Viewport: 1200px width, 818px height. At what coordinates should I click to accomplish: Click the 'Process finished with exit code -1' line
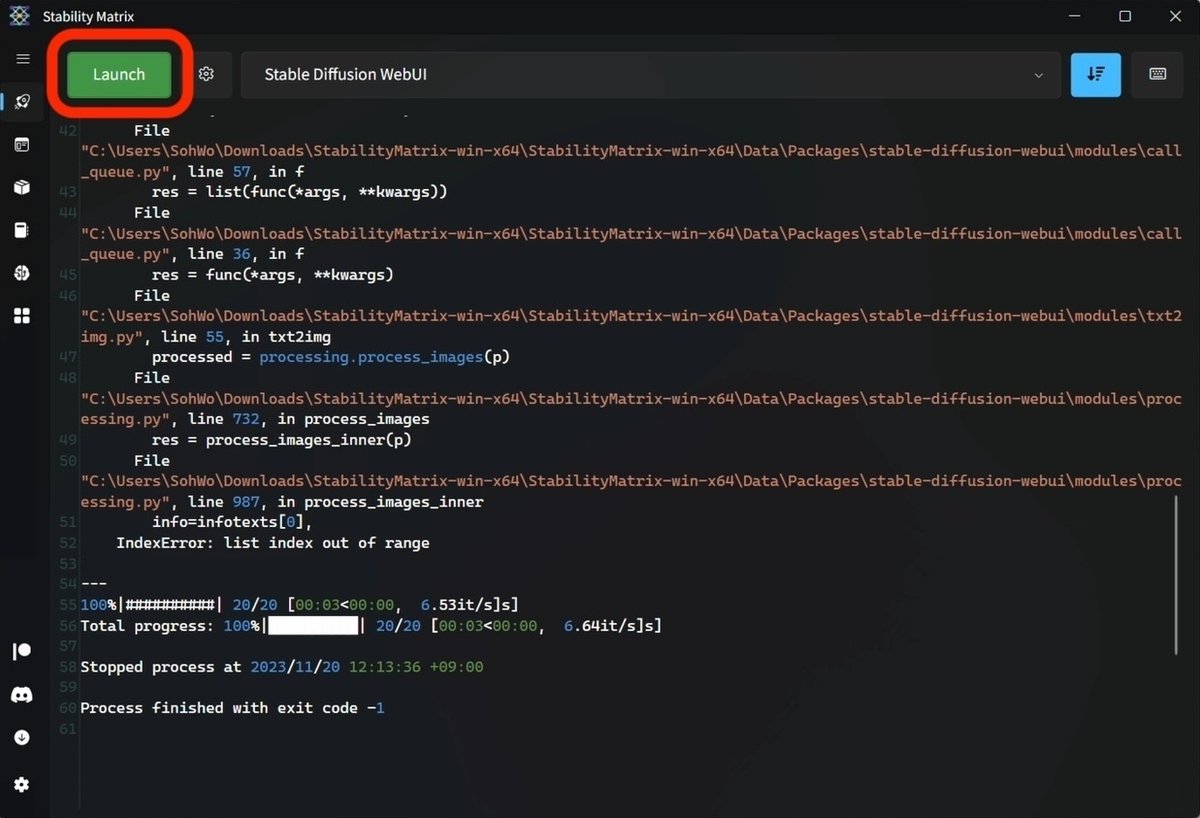click(x=232, y=708)
